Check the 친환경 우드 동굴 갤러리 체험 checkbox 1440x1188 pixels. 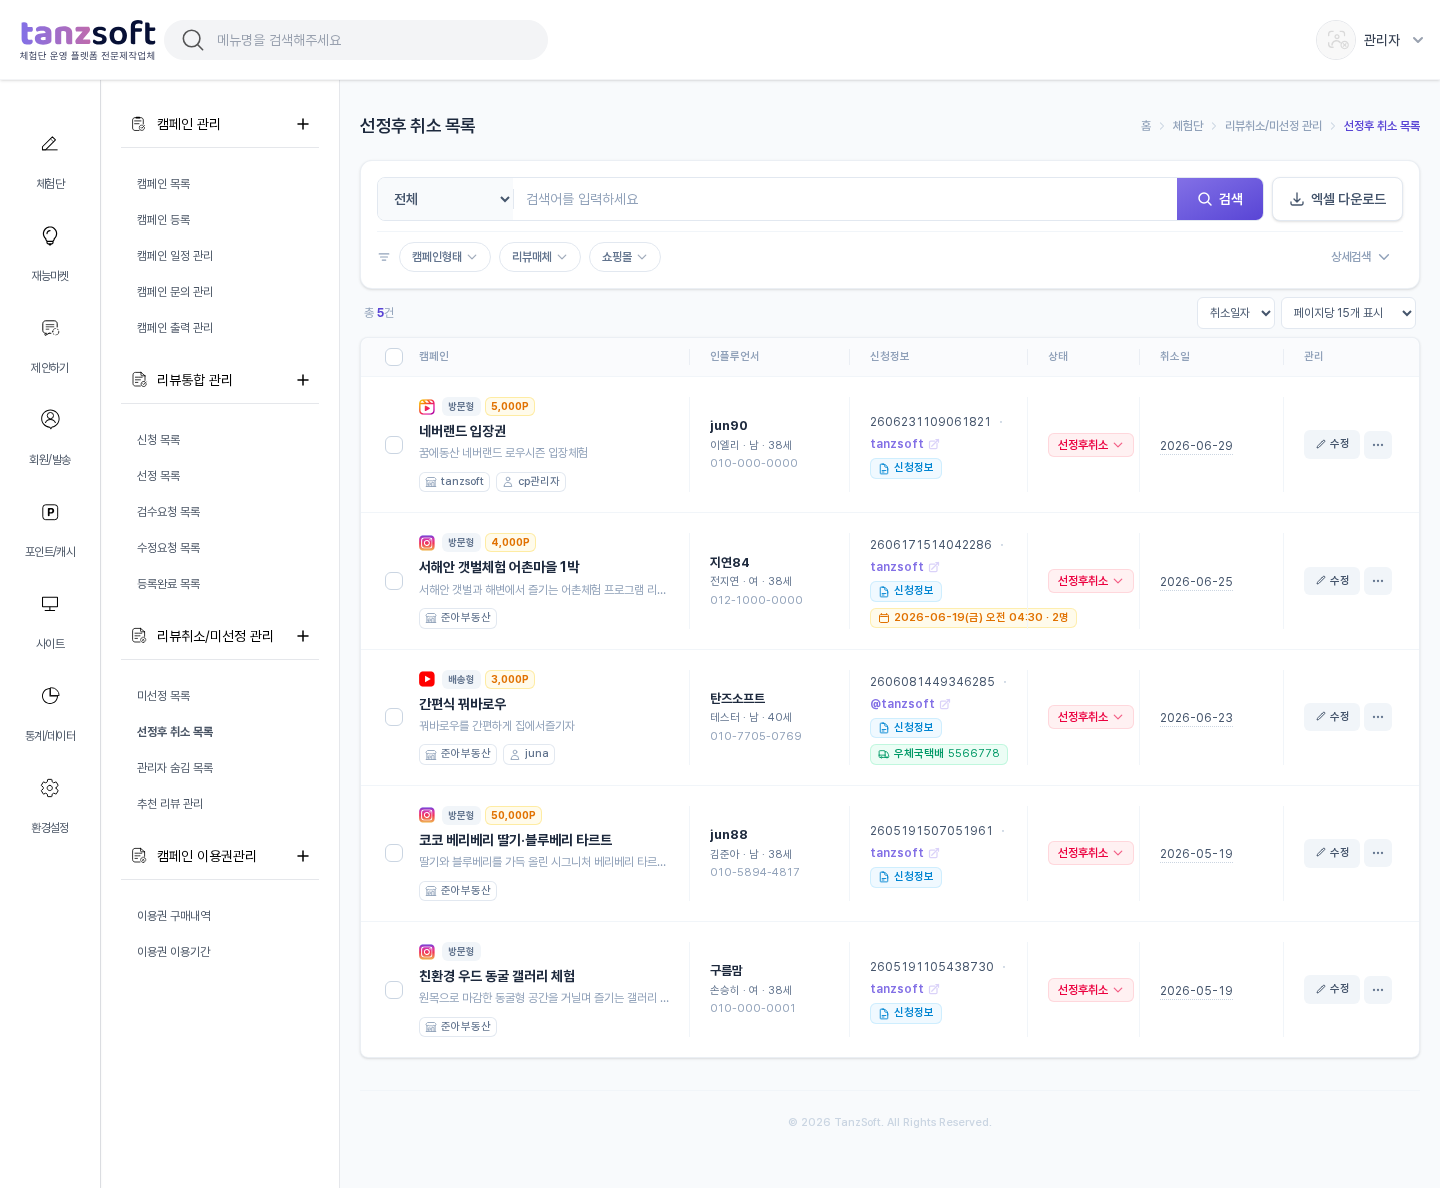click(394, 990)
